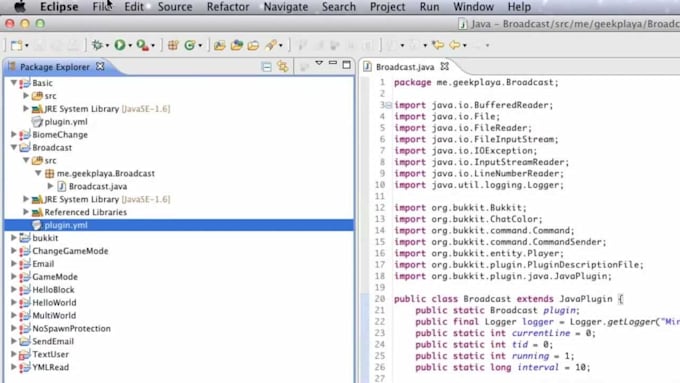Expand Referenced Libraries under Broadcast
The image size is (680, 383).
point(26,212)
